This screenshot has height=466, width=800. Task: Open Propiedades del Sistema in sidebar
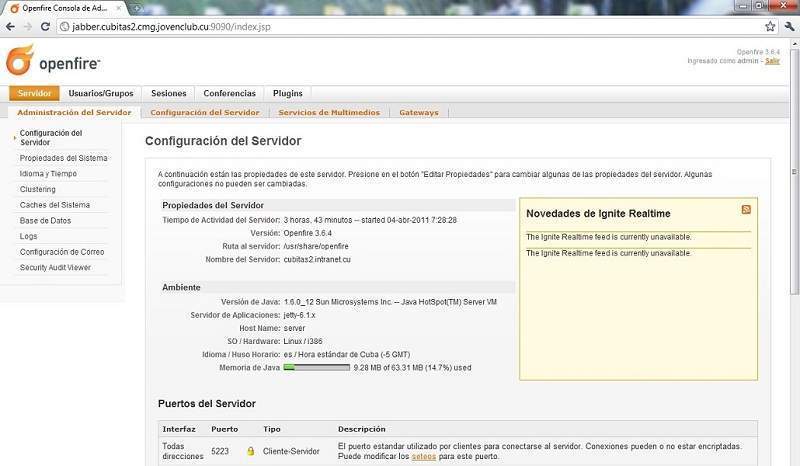coord(63,158)
